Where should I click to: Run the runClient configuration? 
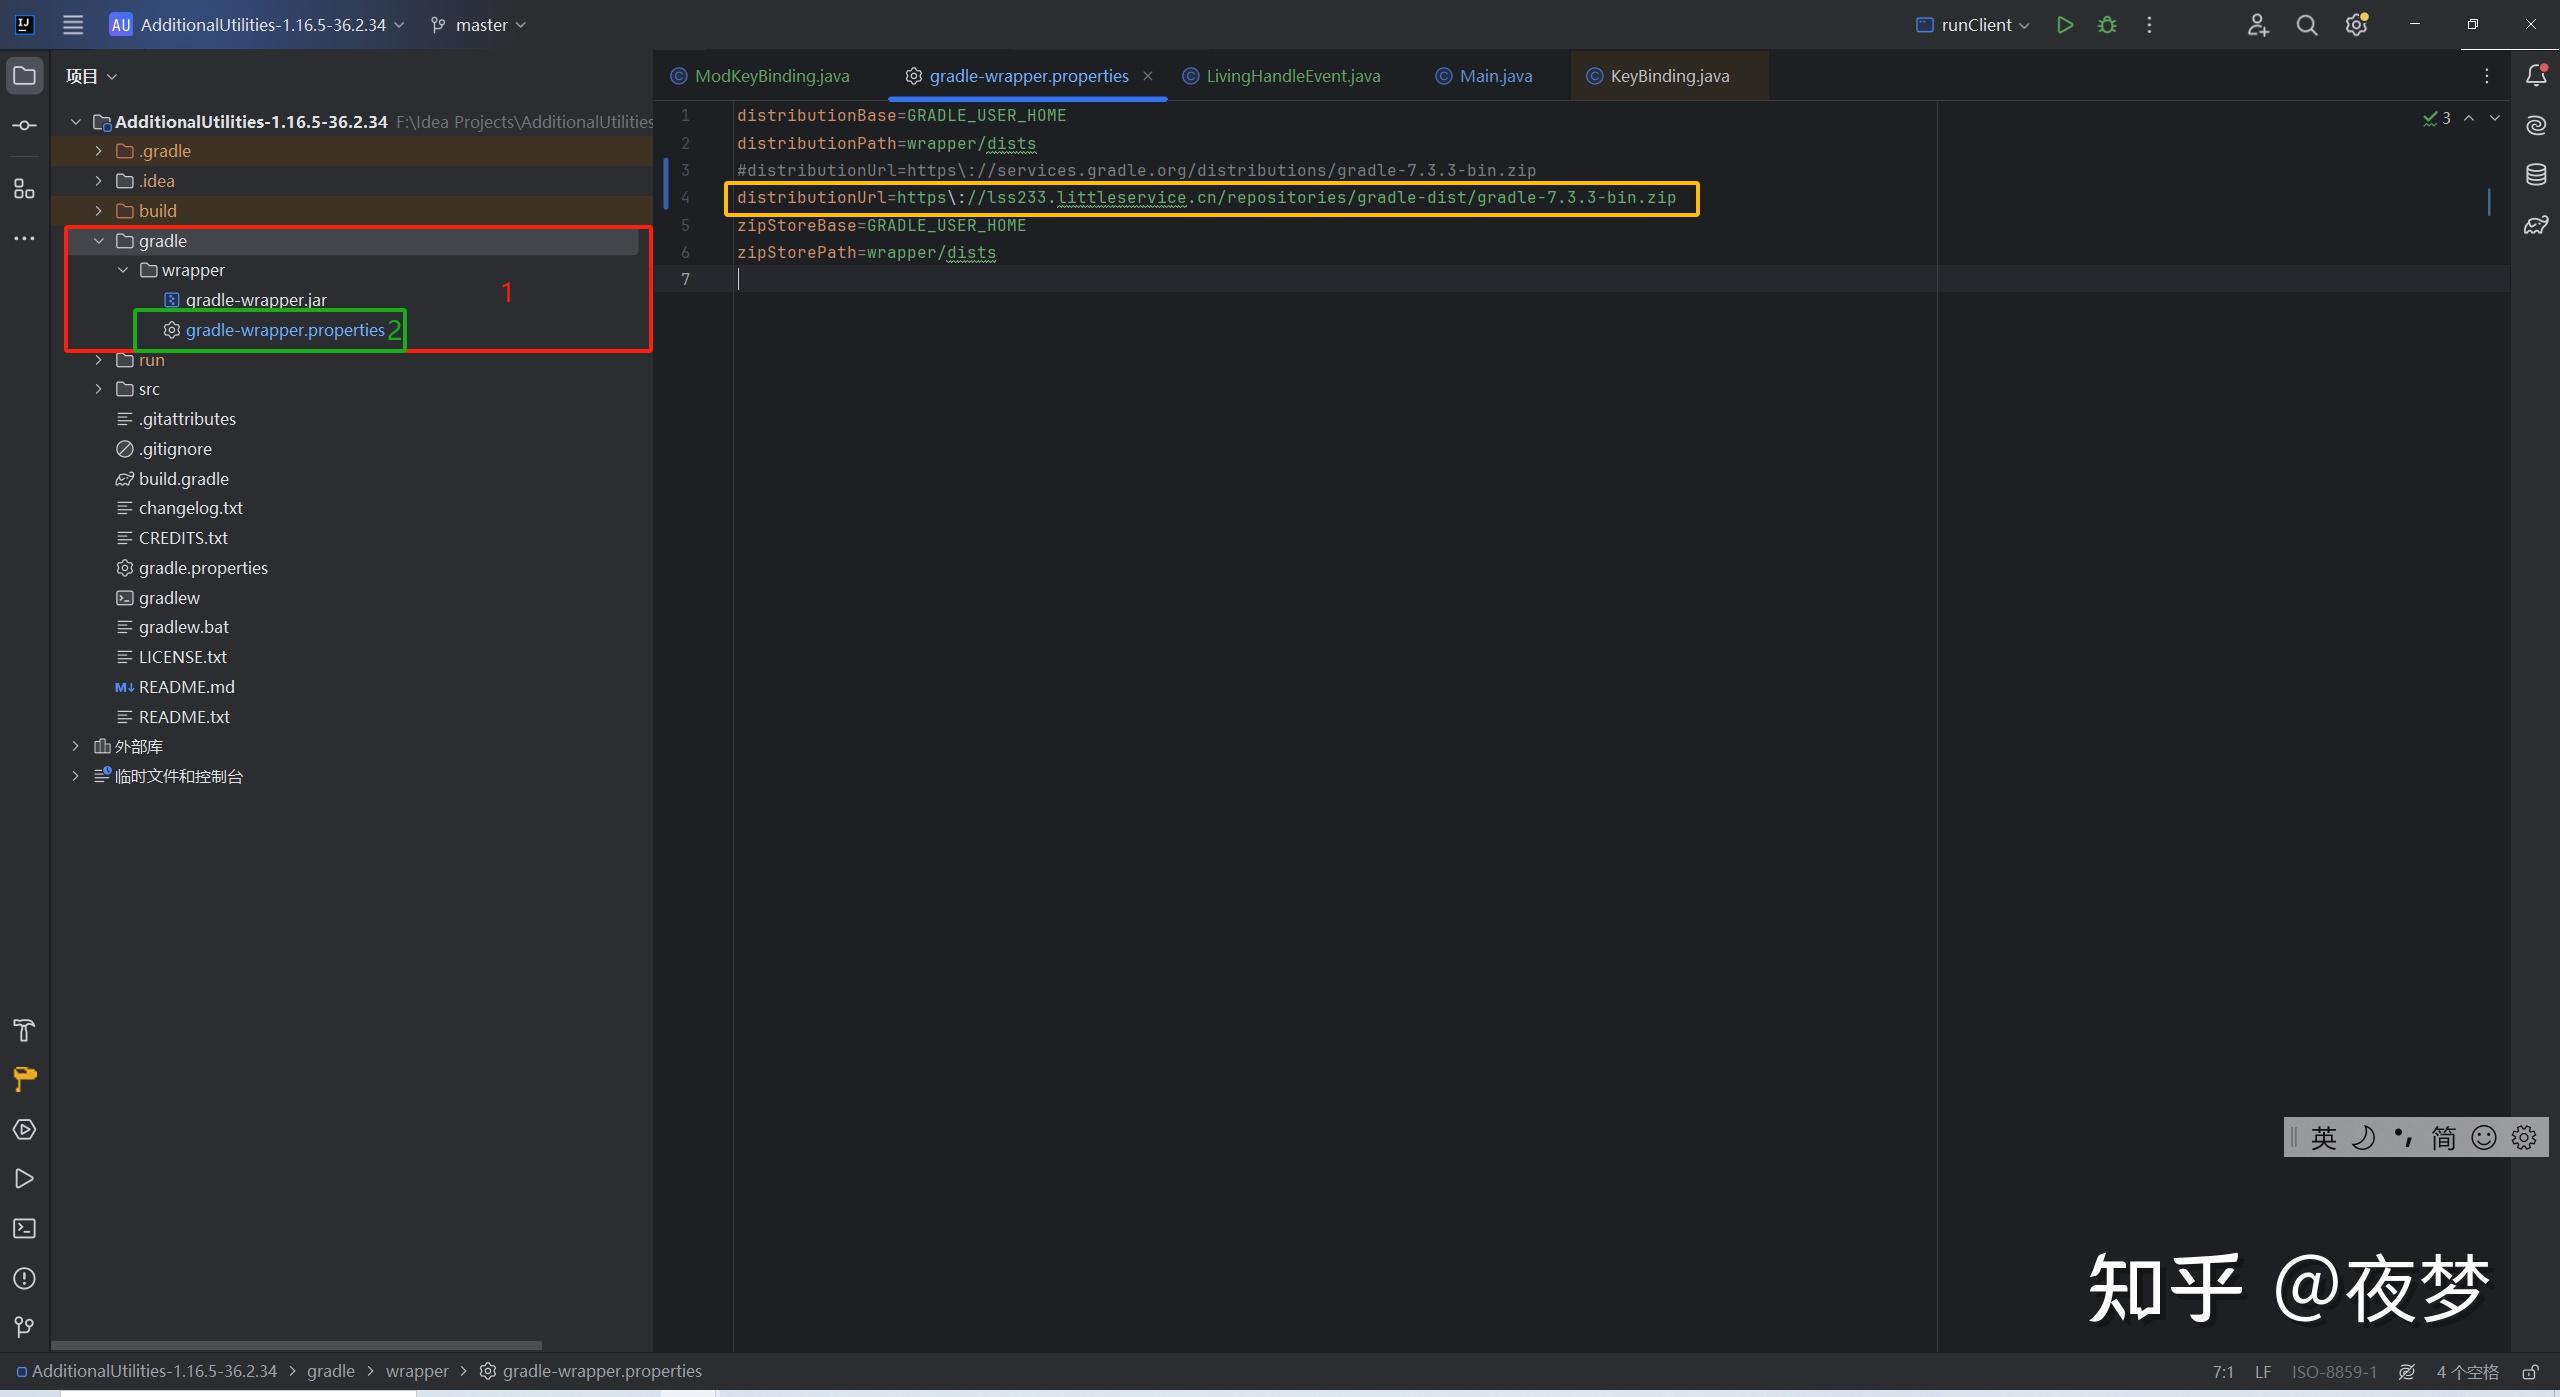[2065, 25]
